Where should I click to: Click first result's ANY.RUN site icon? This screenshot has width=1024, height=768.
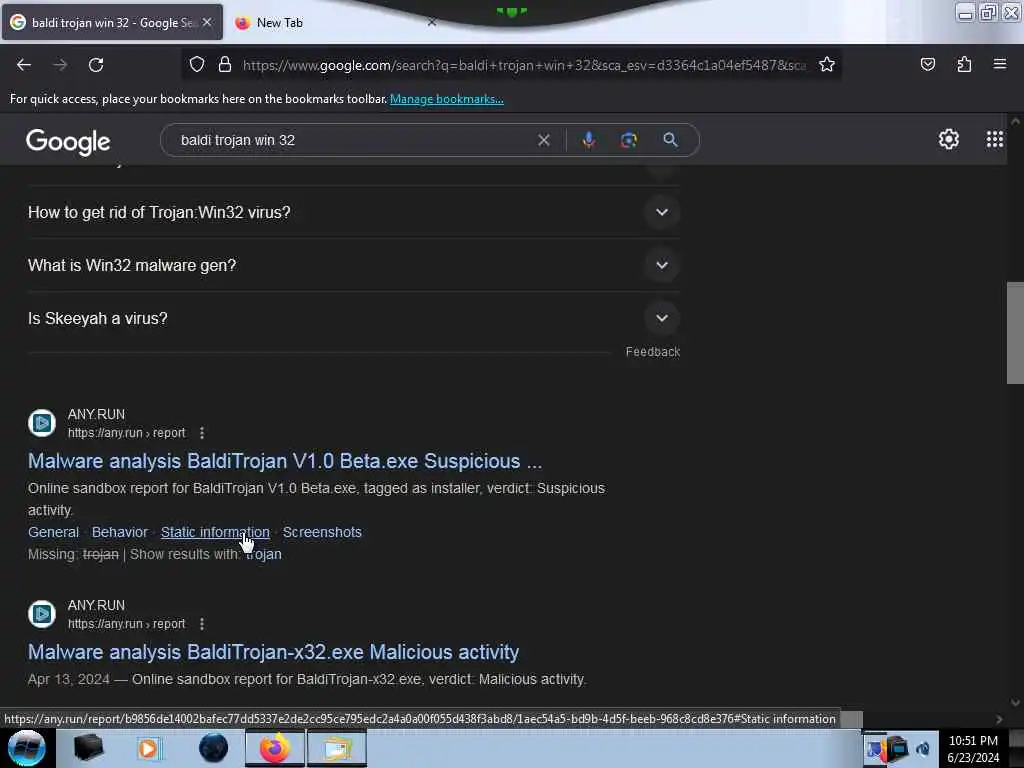[42, 423]
